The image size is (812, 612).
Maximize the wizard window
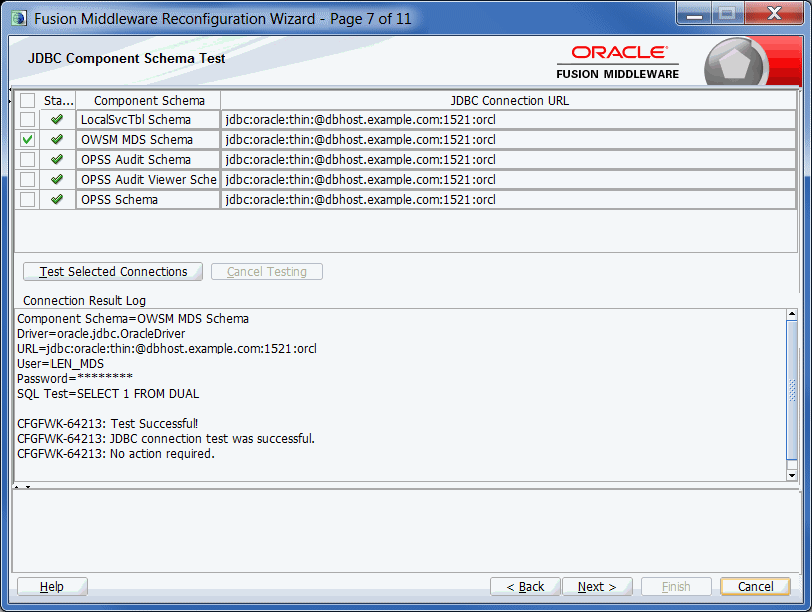[x=728, y=14]
